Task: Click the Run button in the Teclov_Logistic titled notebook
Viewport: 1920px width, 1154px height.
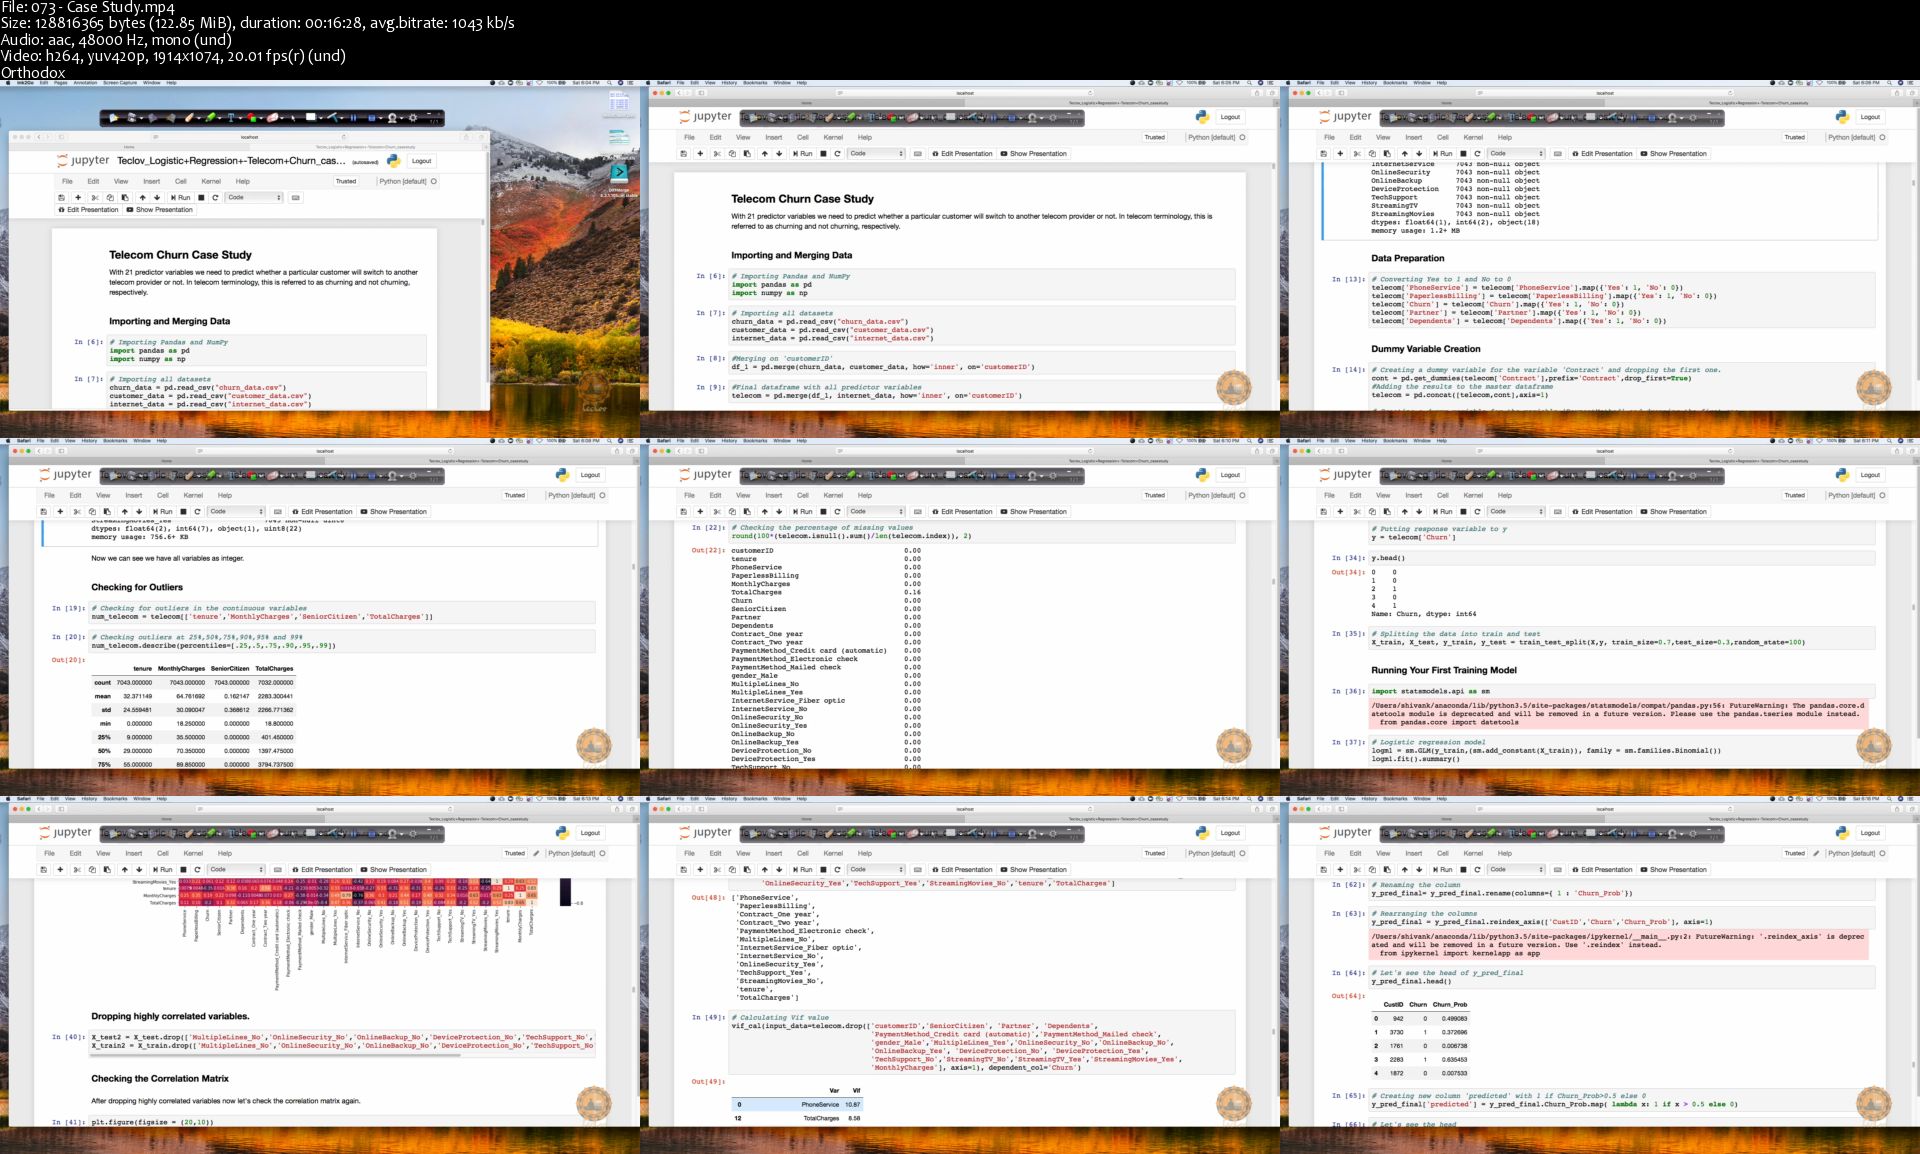Action: (179, 197)
